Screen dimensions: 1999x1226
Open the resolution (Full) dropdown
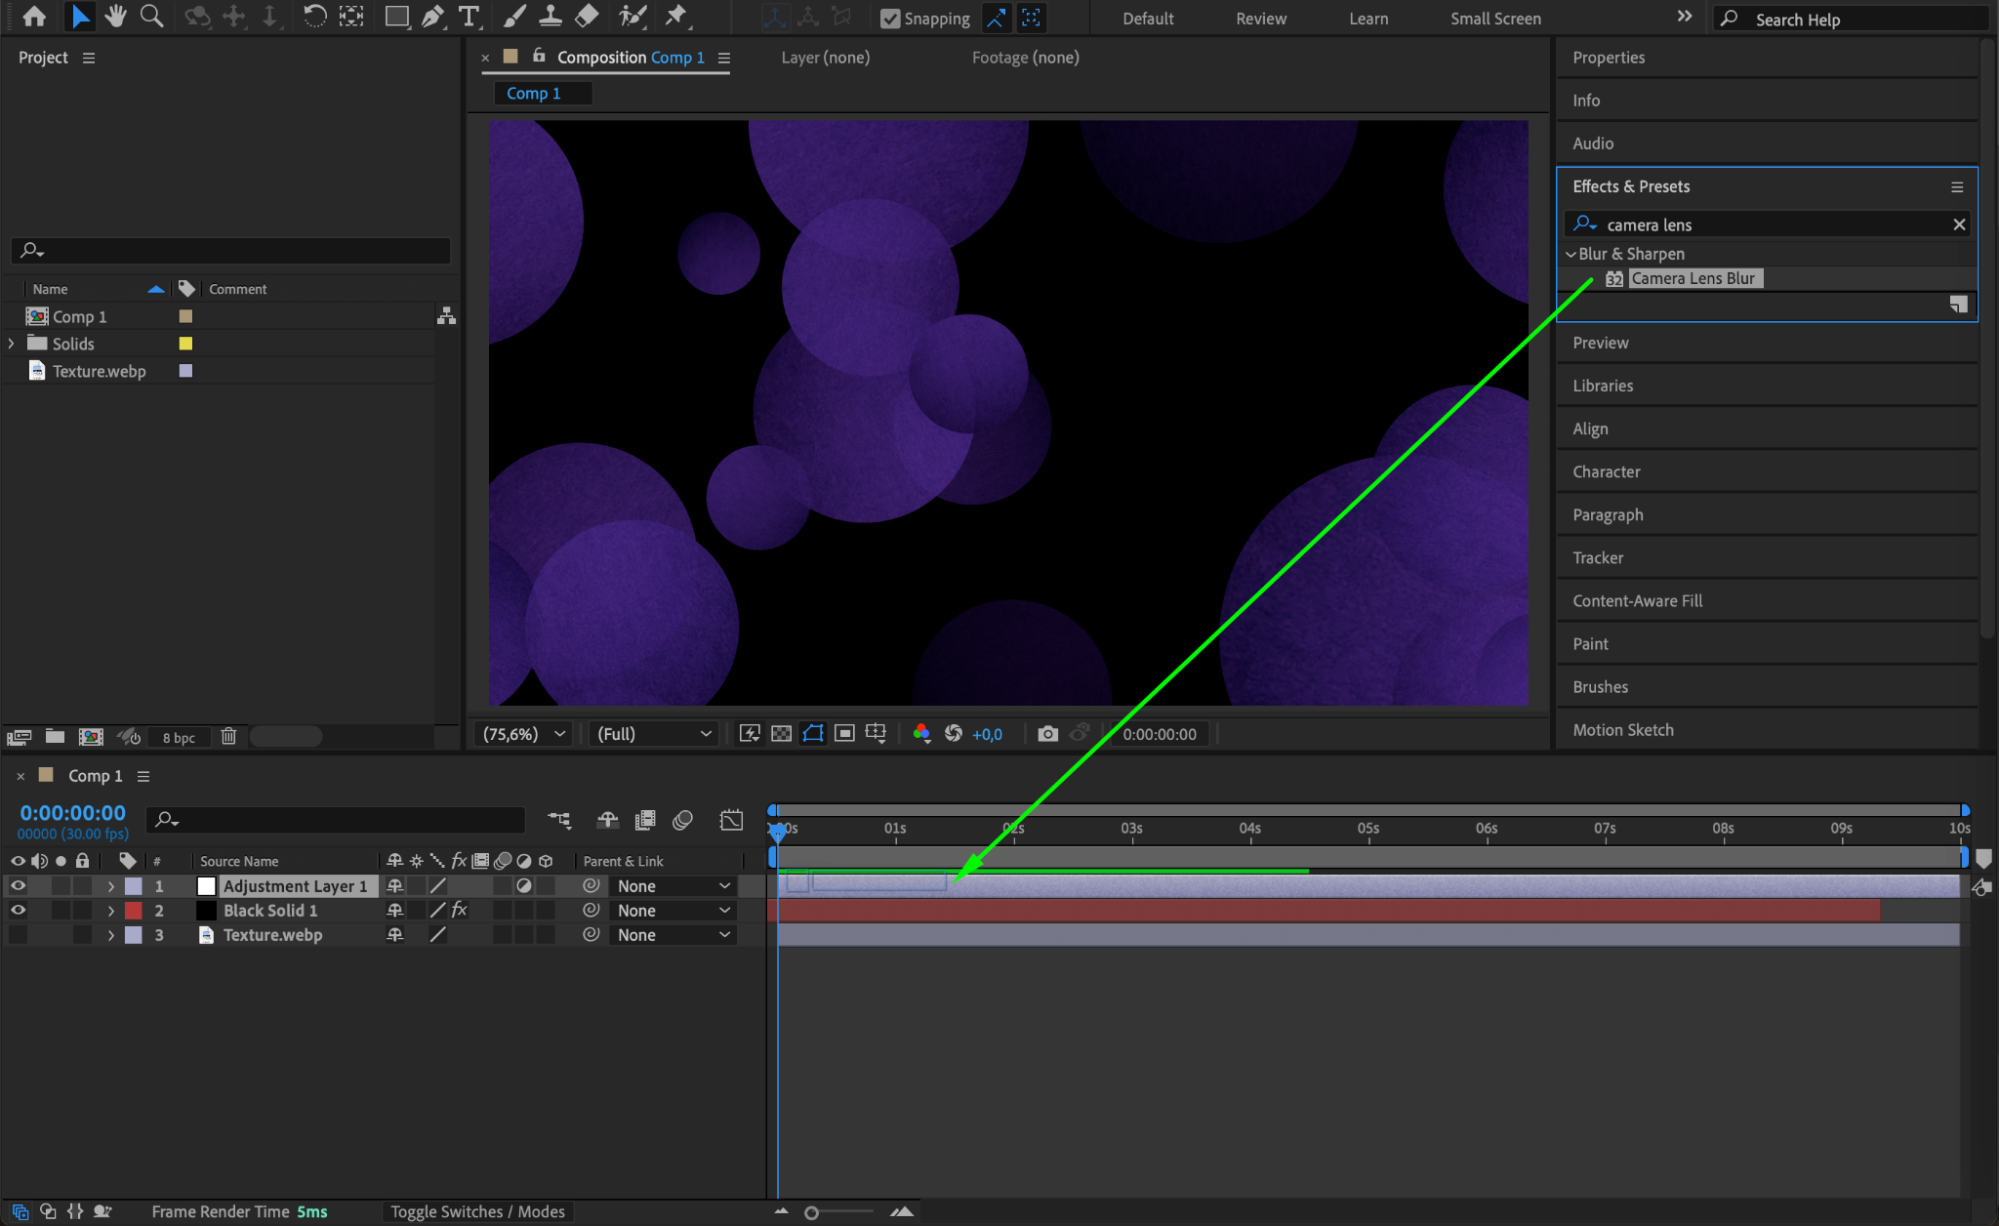pos(654,734)
